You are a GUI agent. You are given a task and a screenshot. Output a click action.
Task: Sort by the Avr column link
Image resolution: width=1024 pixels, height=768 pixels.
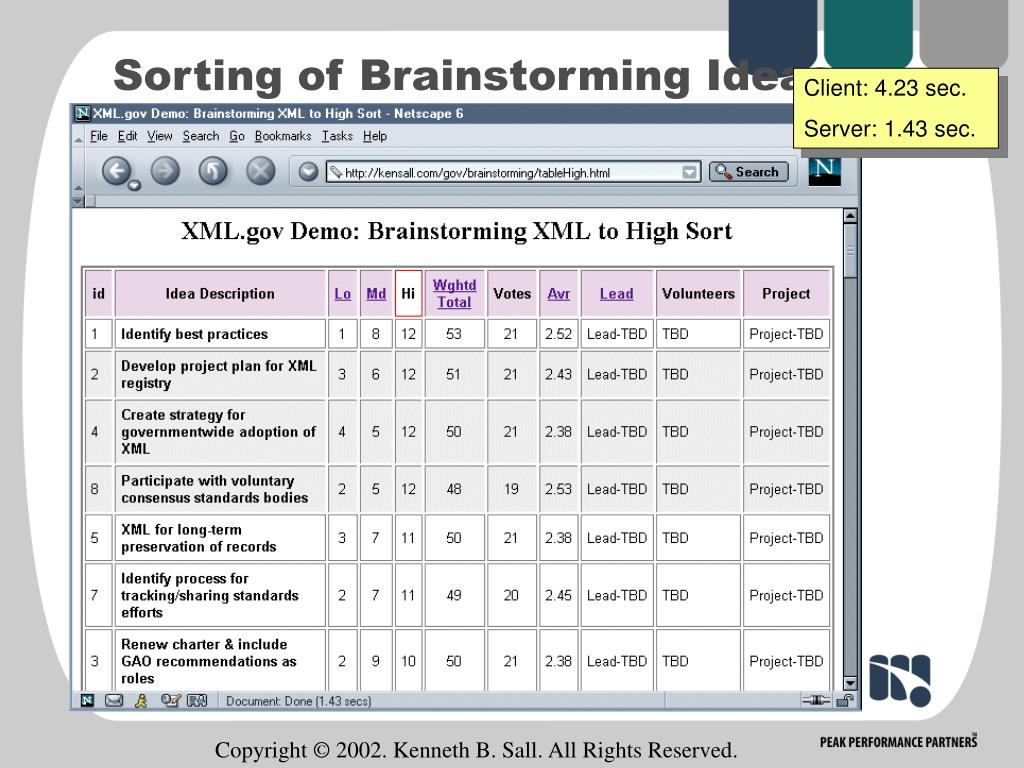coord(558,294)
